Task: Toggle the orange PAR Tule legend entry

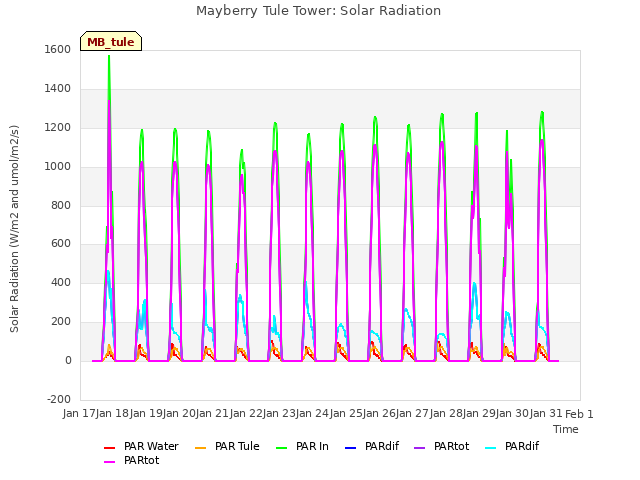Action: (227, 447)
